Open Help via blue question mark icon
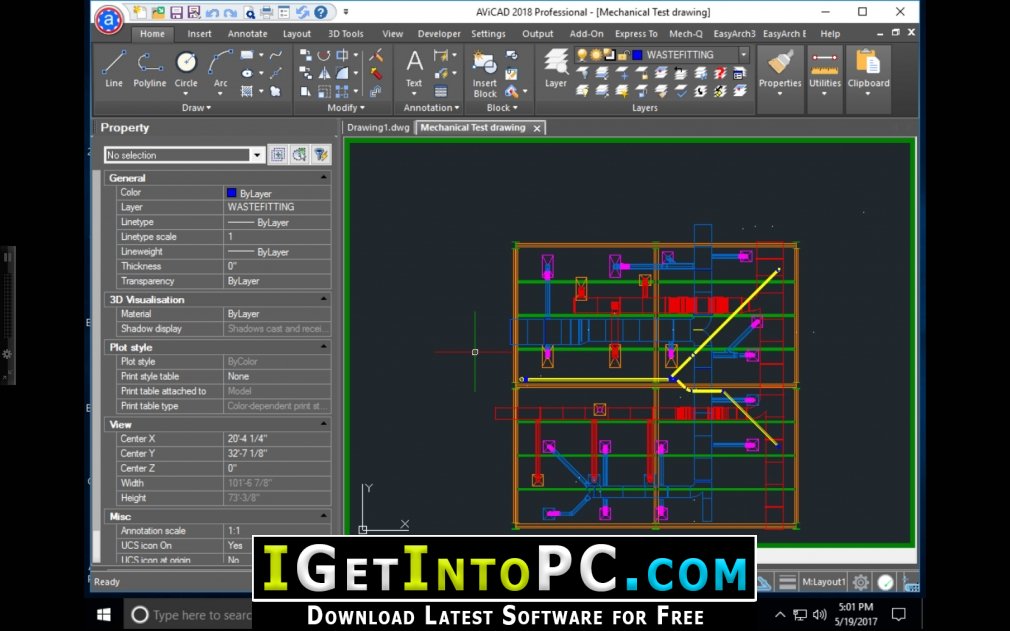The height and width of the screenshot is (631, 1010). tap(321, 12)
